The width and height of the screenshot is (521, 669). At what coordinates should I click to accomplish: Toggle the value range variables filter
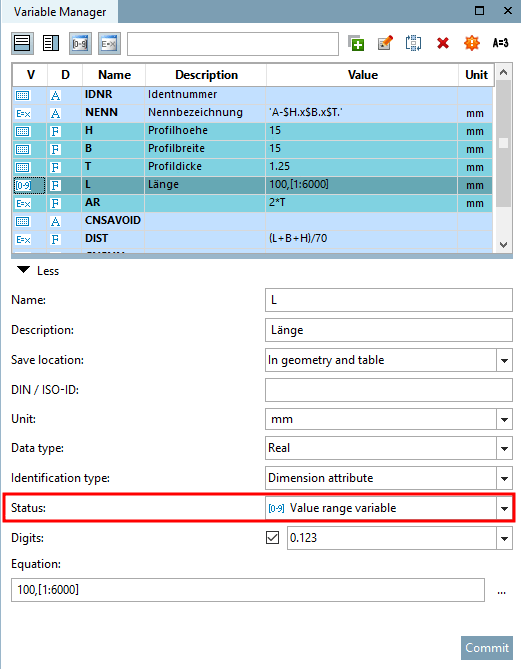tap(80, 44)
